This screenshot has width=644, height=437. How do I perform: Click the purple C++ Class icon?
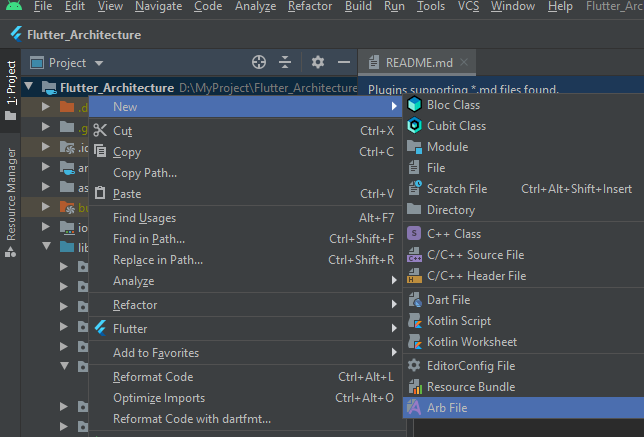point(414,233)
